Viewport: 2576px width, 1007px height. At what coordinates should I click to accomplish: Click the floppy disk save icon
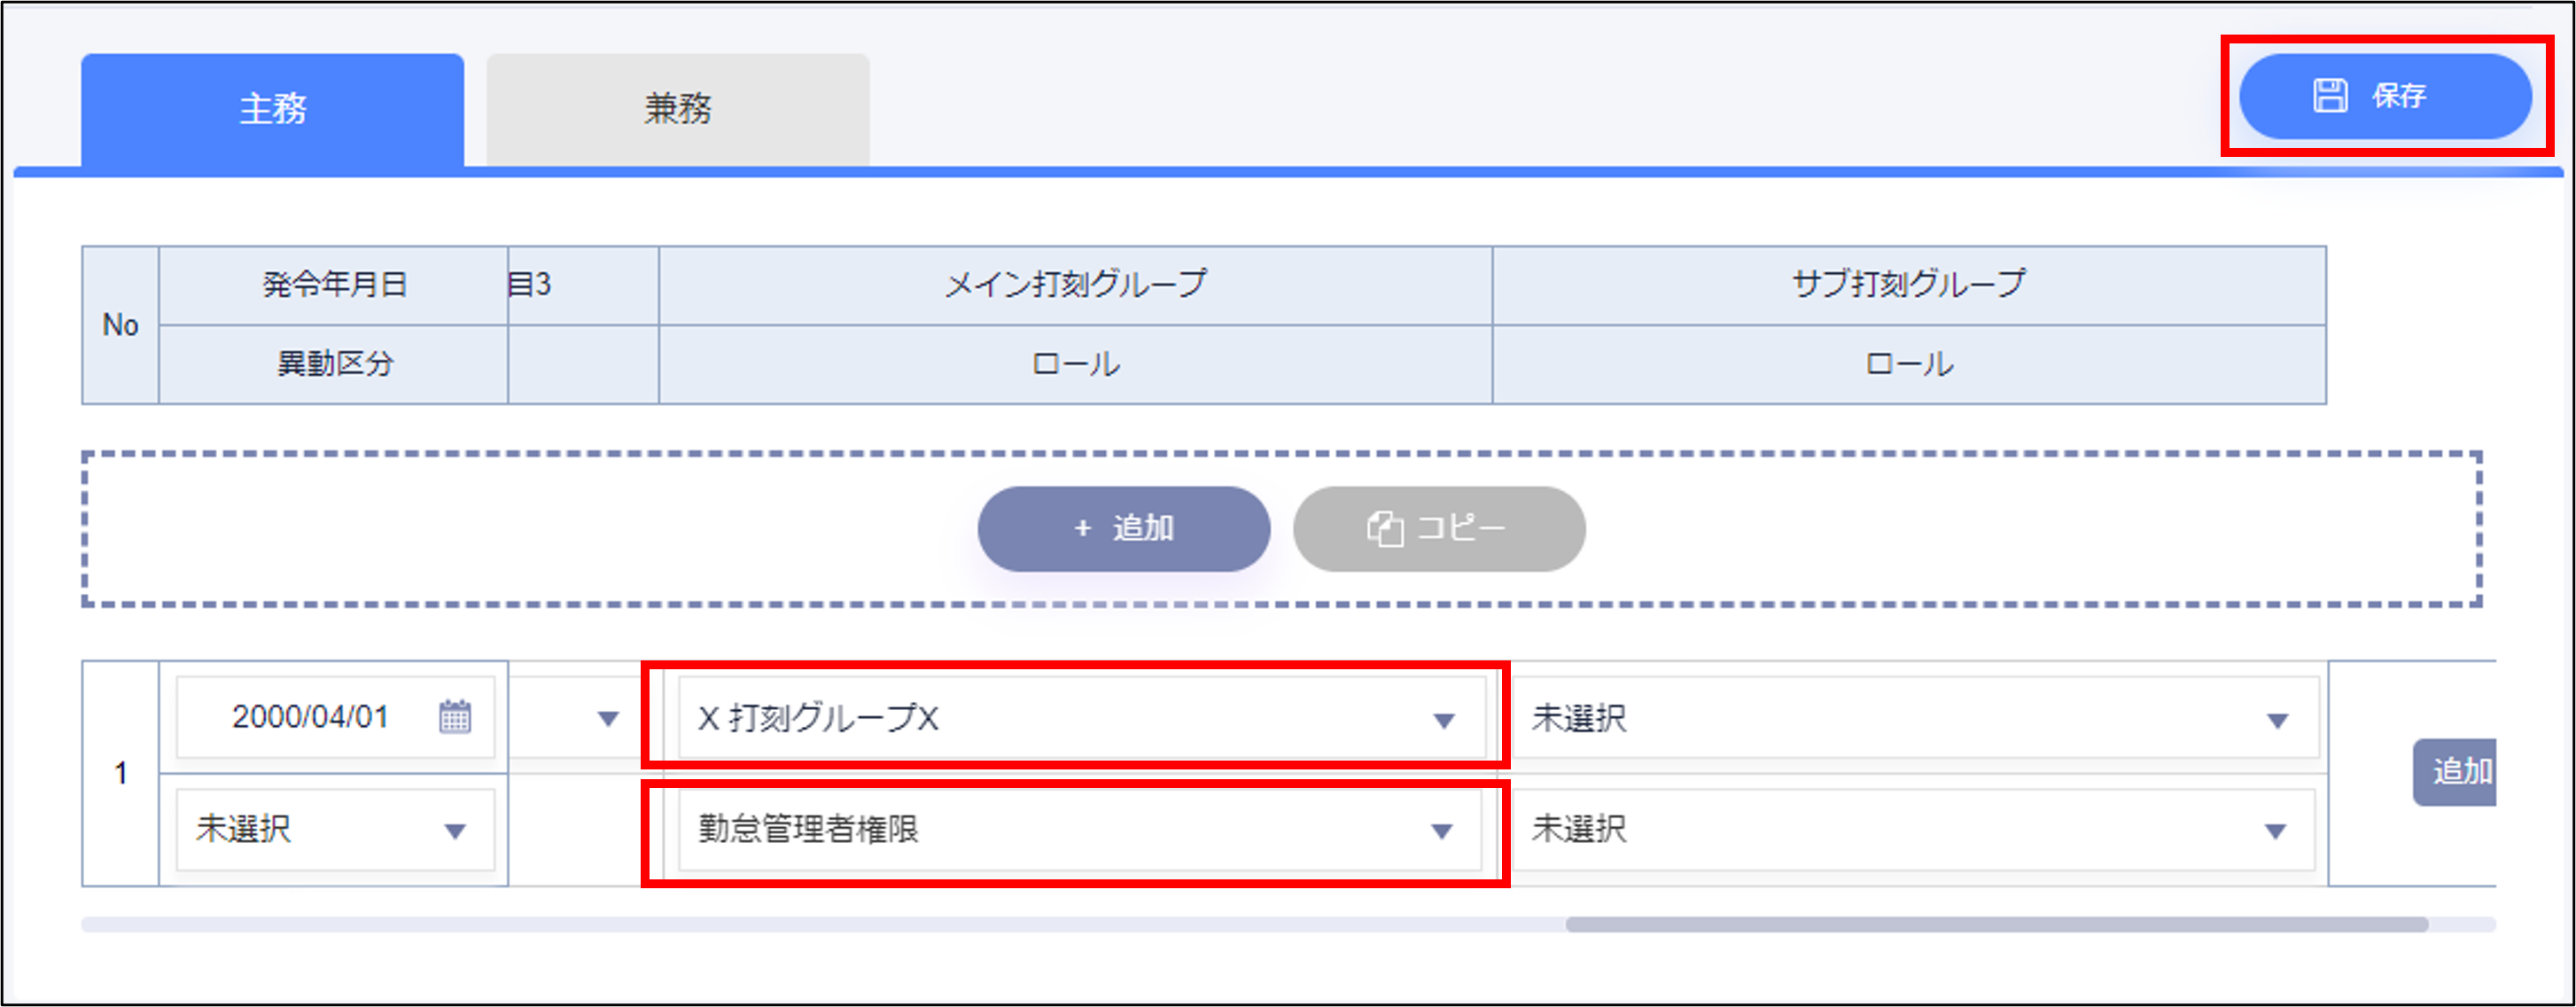tap(2330, 96)
